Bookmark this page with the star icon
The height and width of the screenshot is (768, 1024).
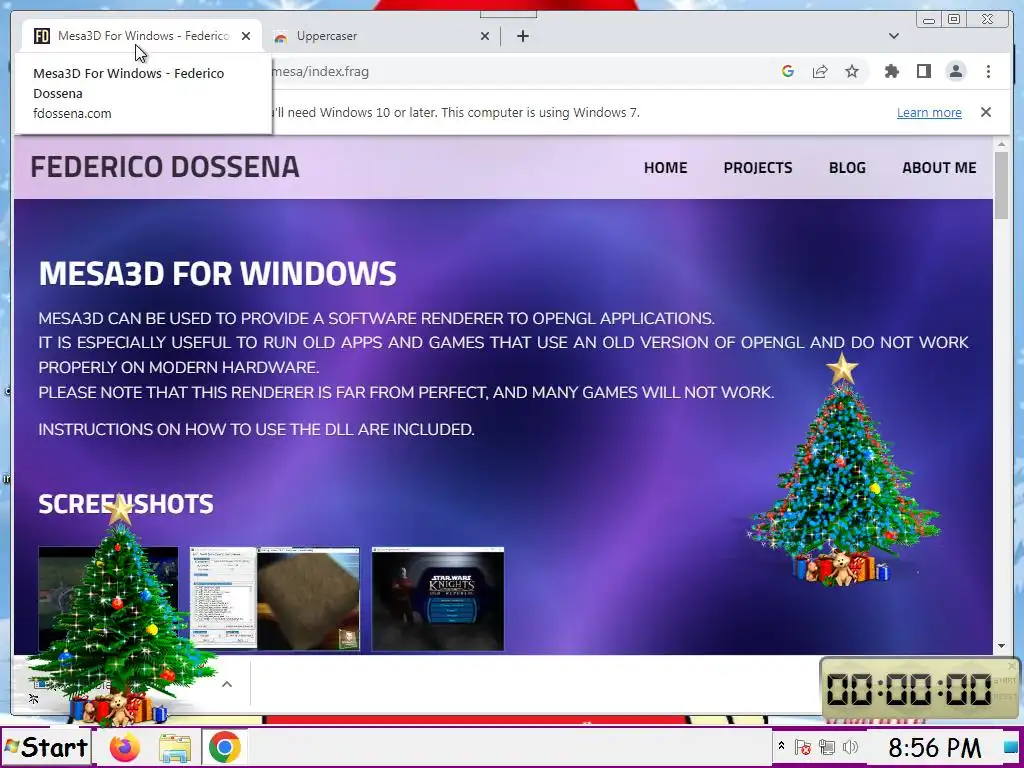click(852, 72)
